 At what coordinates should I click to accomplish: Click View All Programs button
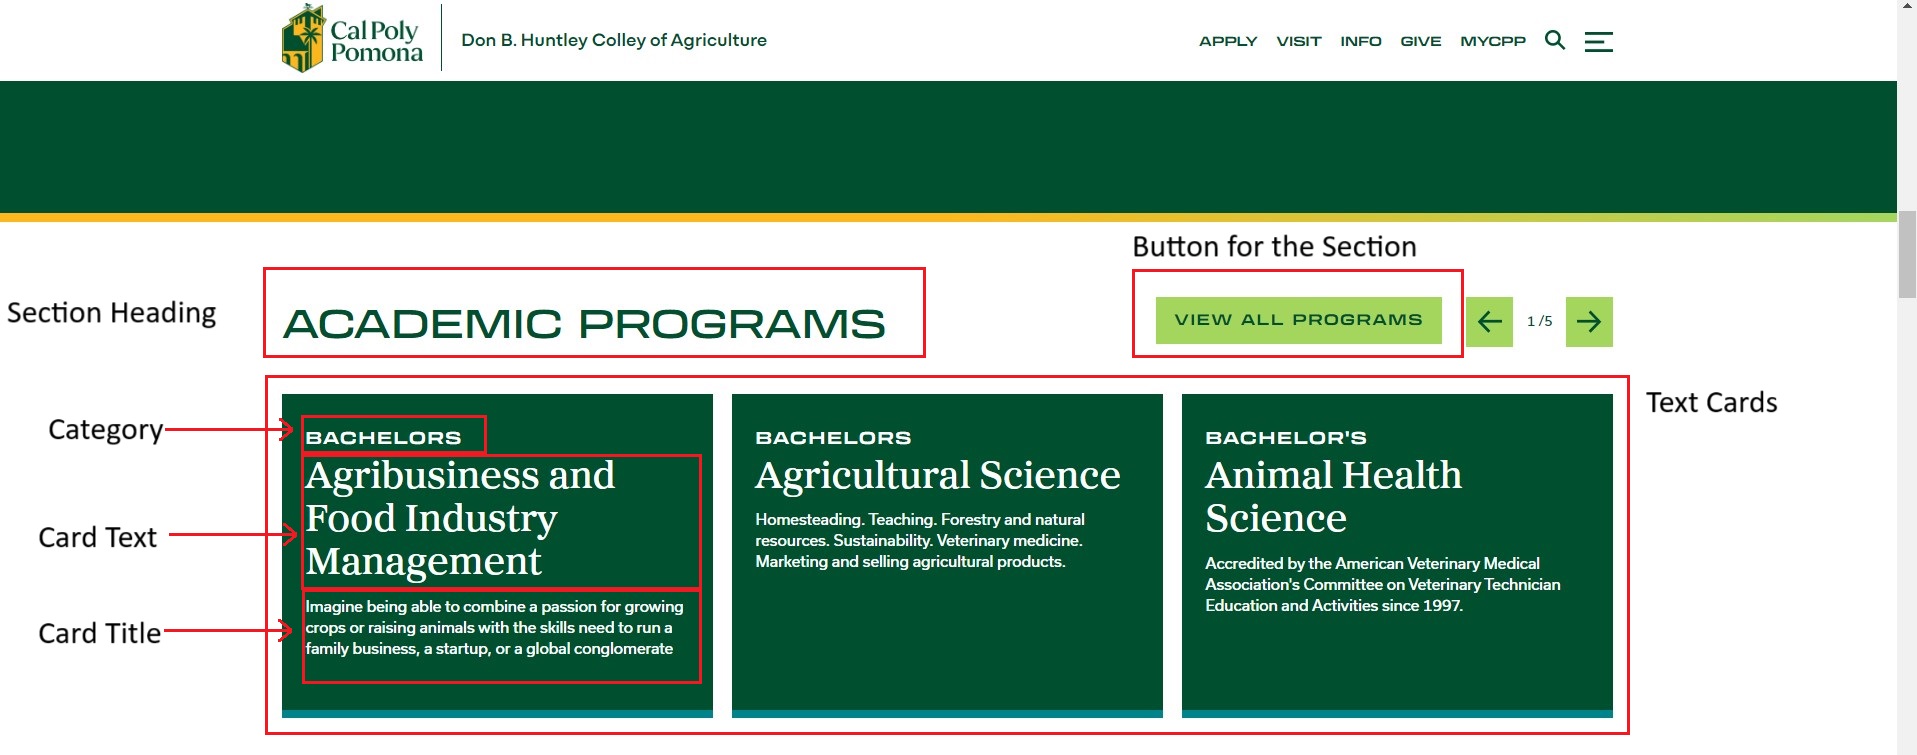pyautogui.click(x=1298, y=320)
